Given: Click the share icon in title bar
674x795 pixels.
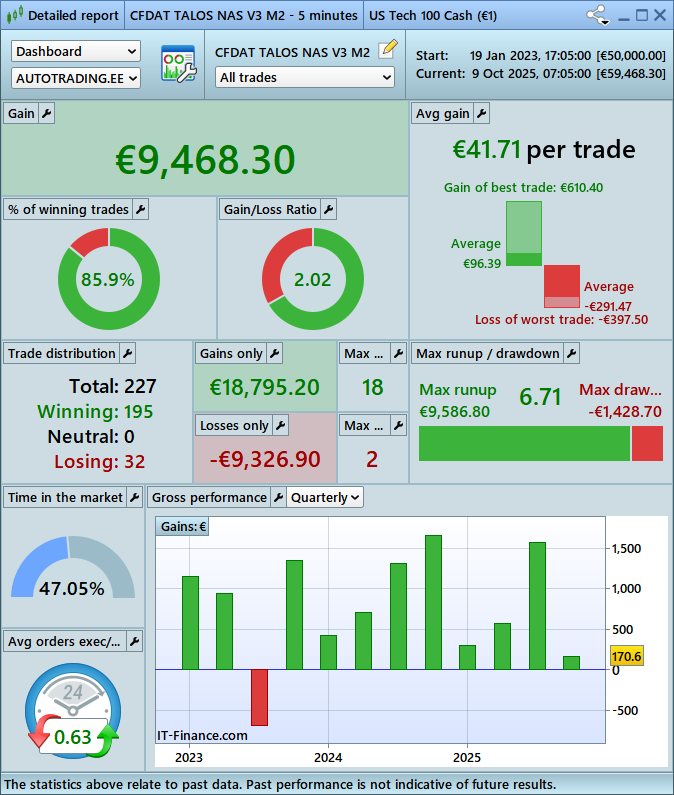Looking at the screenshot, I should tap(597, 16).
